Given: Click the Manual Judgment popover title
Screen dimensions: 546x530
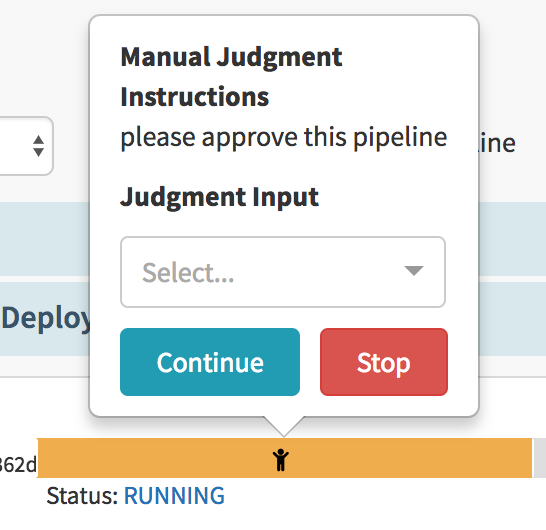Looking at the screenshot, I should point(232,57).
